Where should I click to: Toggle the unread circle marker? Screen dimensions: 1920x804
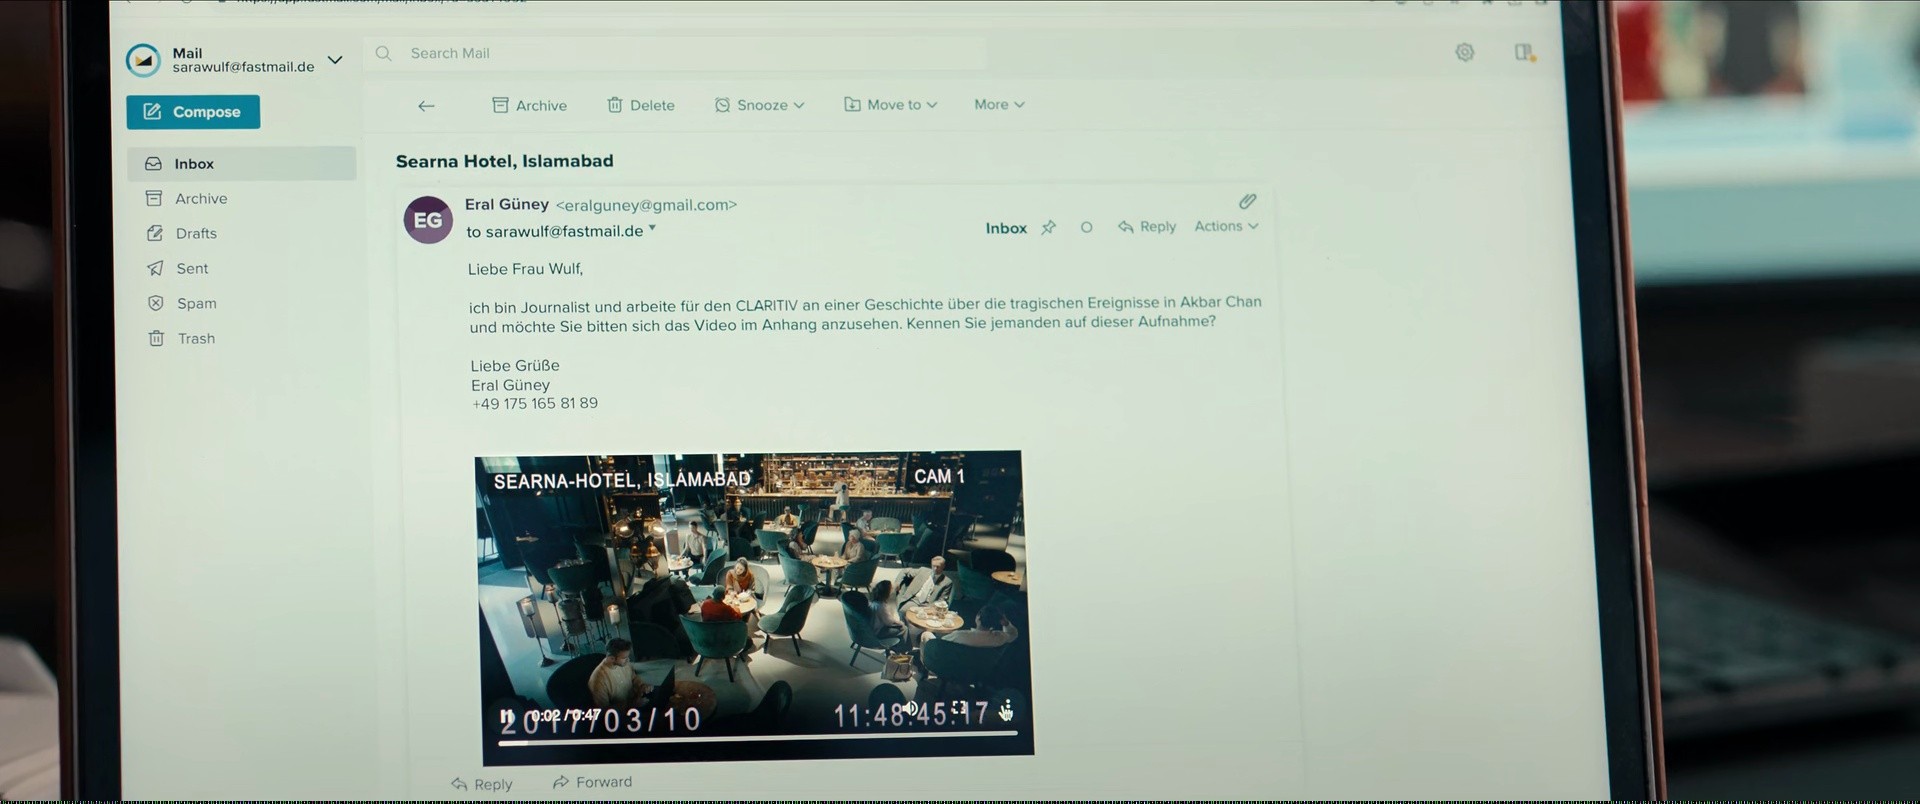[1086, 227]
